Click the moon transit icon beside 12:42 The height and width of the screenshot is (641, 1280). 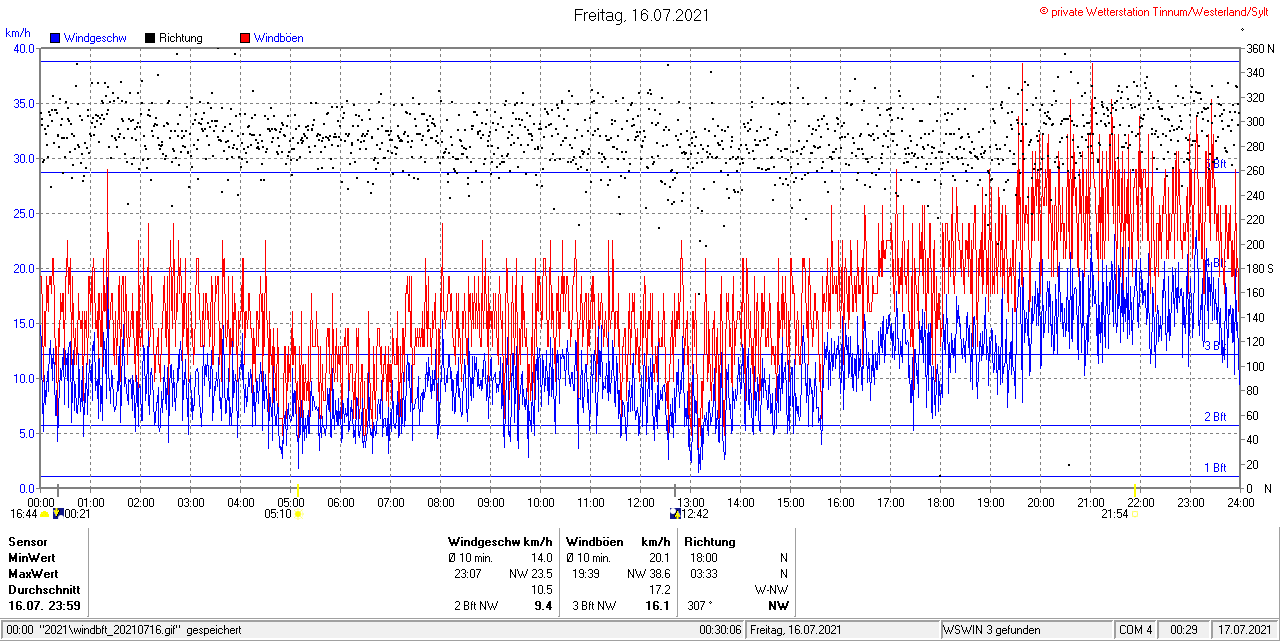[676, 514]
